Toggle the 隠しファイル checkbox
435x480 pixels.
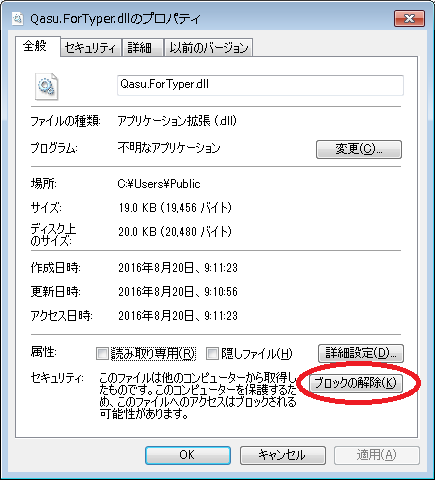212,353
